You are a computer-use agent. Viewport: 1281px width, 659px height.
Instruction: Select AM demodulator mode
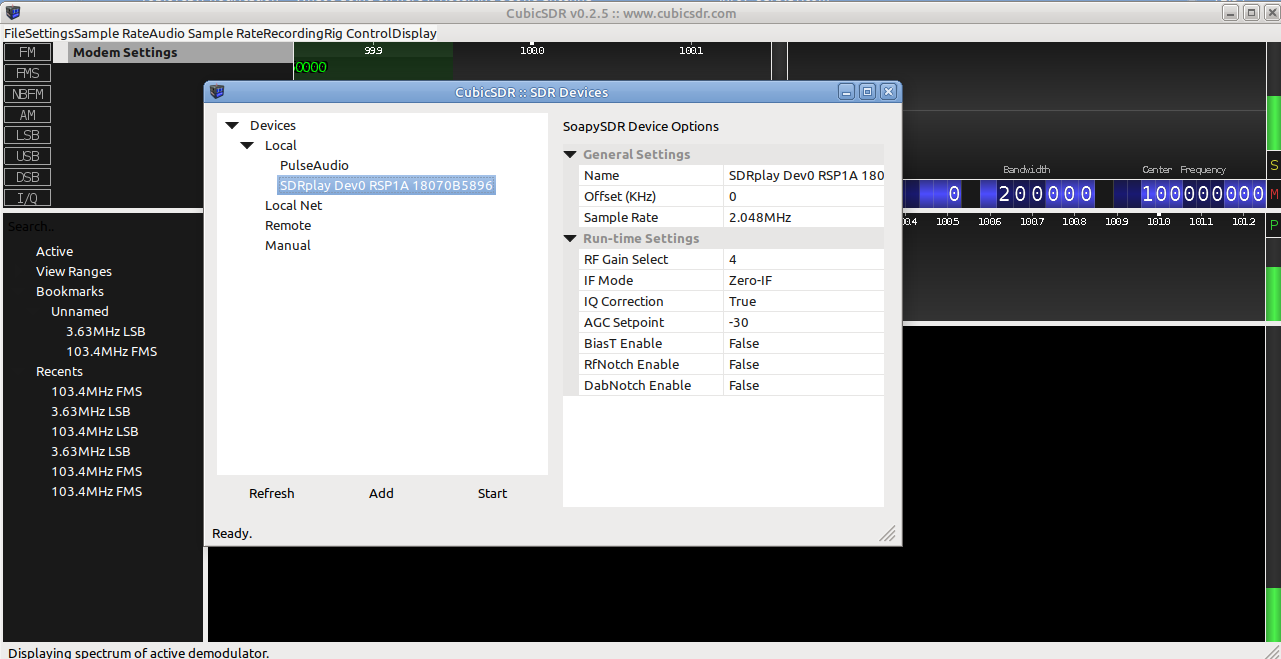click(27, 115)
